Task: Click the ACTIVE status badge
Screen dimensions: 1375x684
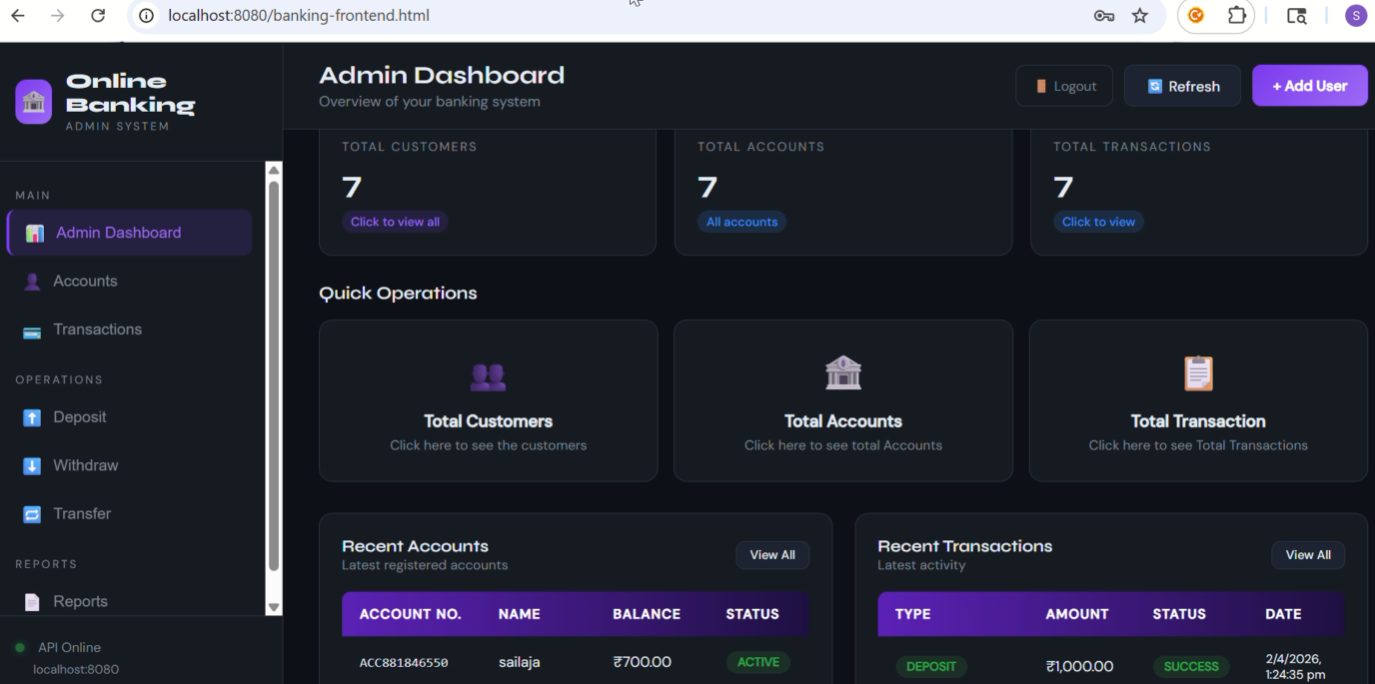Action: 758,662
